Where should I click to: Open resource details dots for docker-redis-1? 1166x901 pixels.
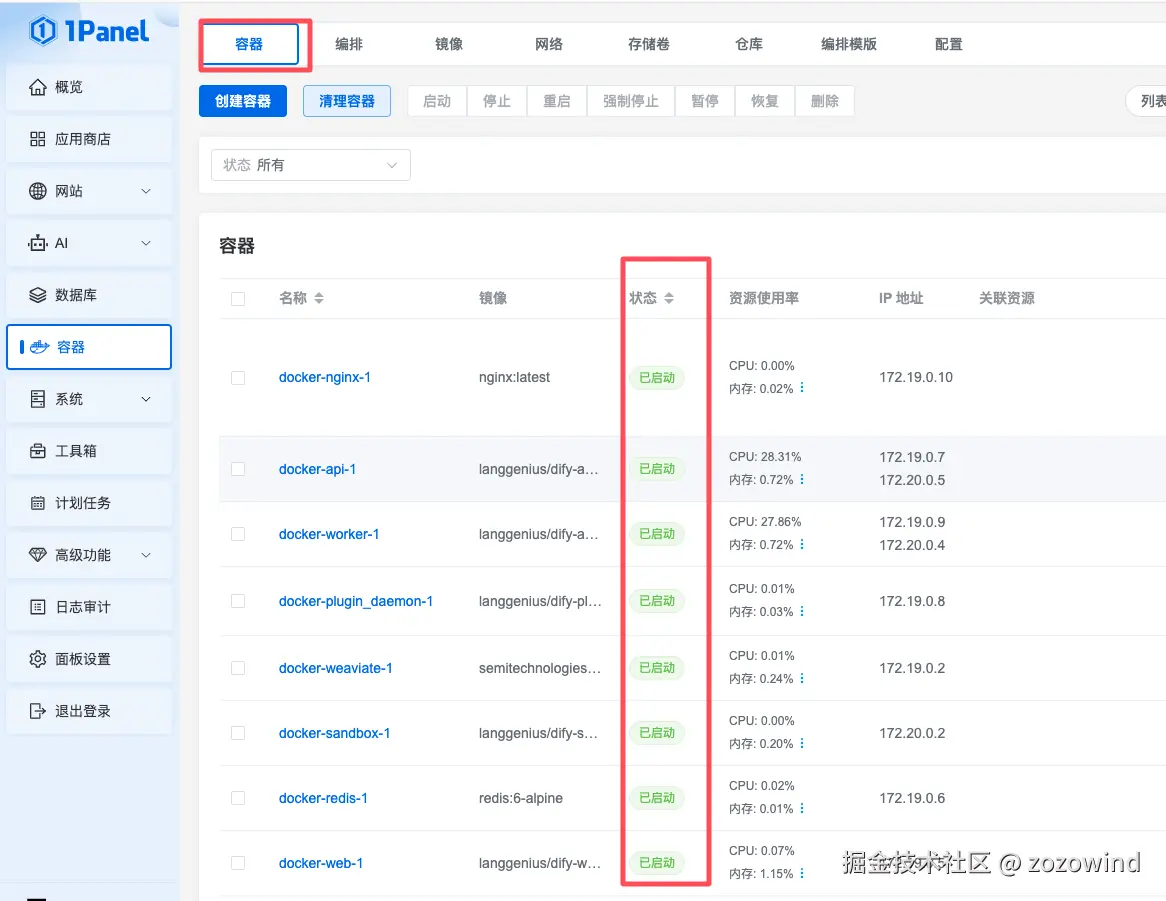pos(802,808)
